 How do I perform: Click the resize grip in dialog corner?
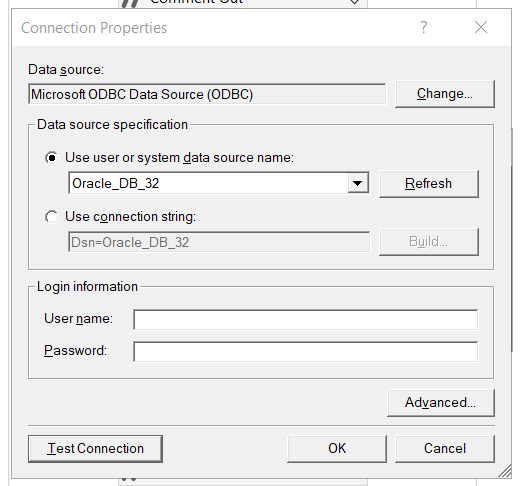pyautogui.click(x=504, y=471)
